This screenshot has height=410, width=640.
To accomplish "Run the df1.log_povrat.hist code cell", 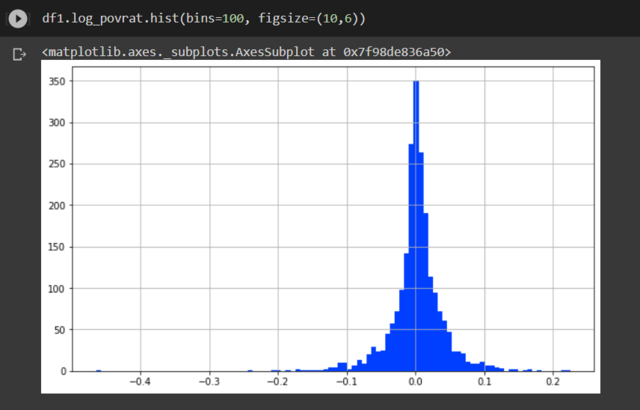I will pyautogui.click(x=18, y=19).
